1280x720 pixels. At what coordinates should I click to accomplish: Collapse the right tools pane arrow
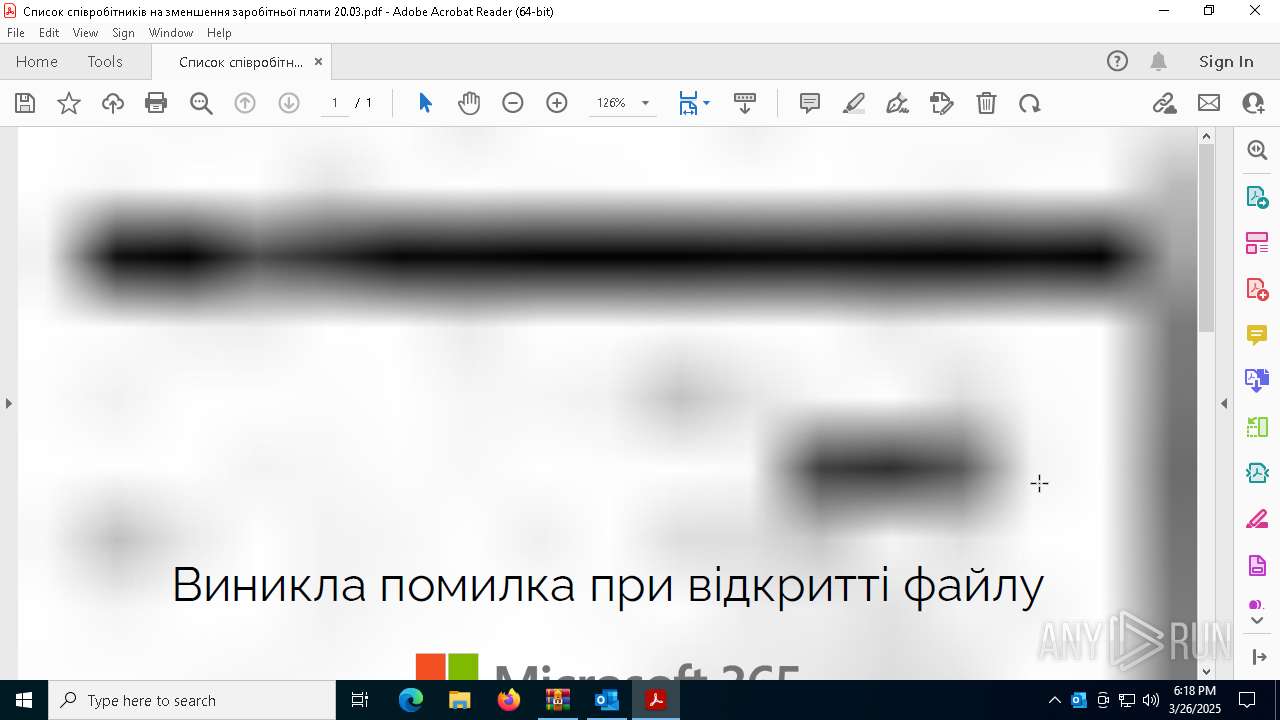(1224, 403)
